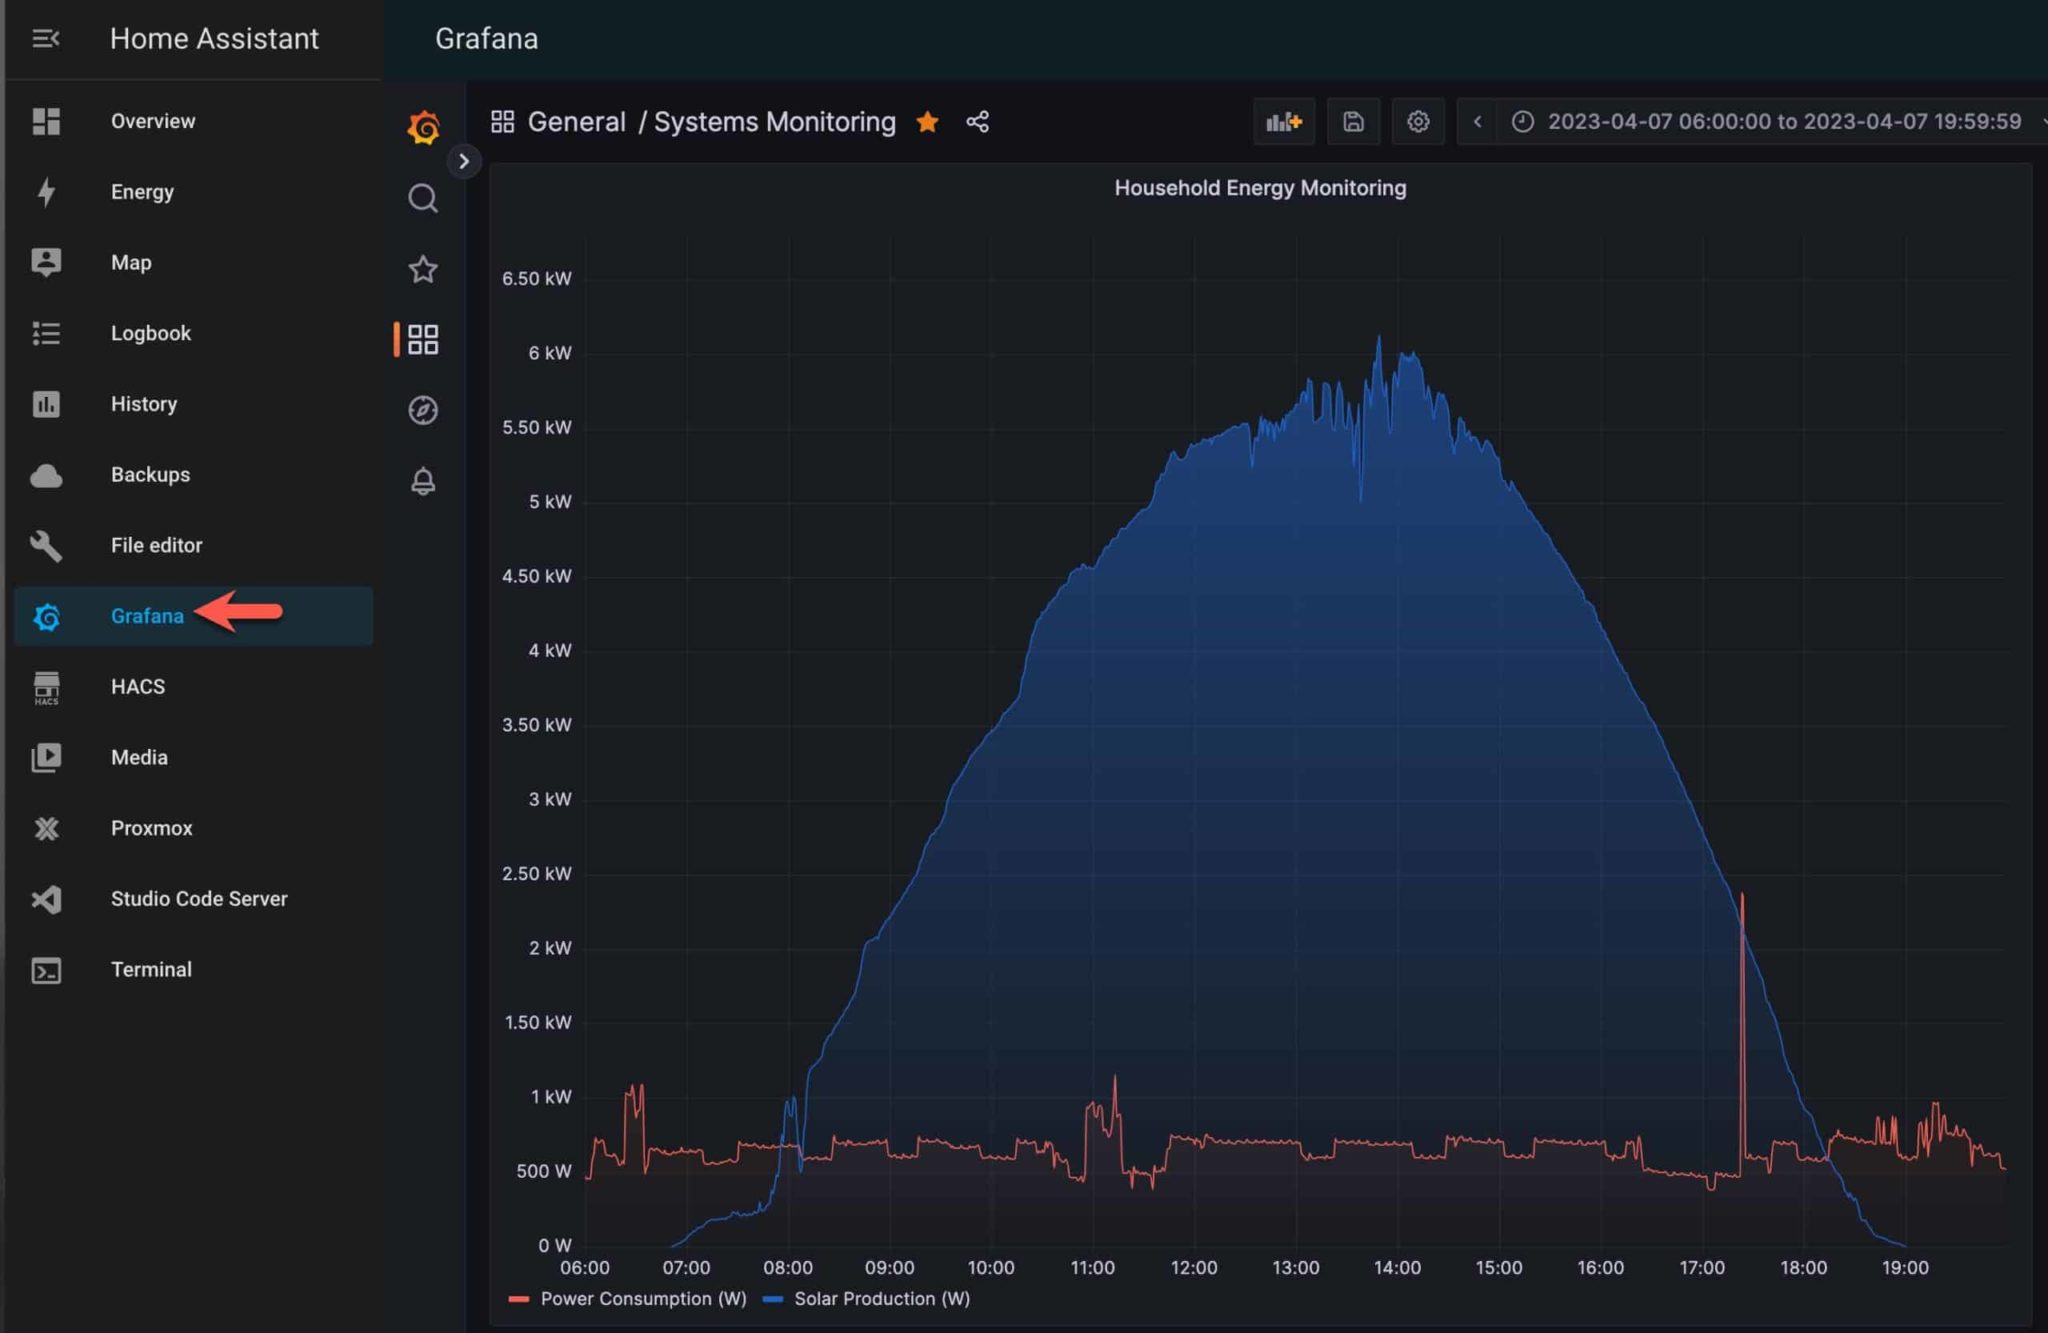Screen dimensions: 2048x1333
Task: Open the Dashboards grid icon in sidebar
Action: coord(422,339)
